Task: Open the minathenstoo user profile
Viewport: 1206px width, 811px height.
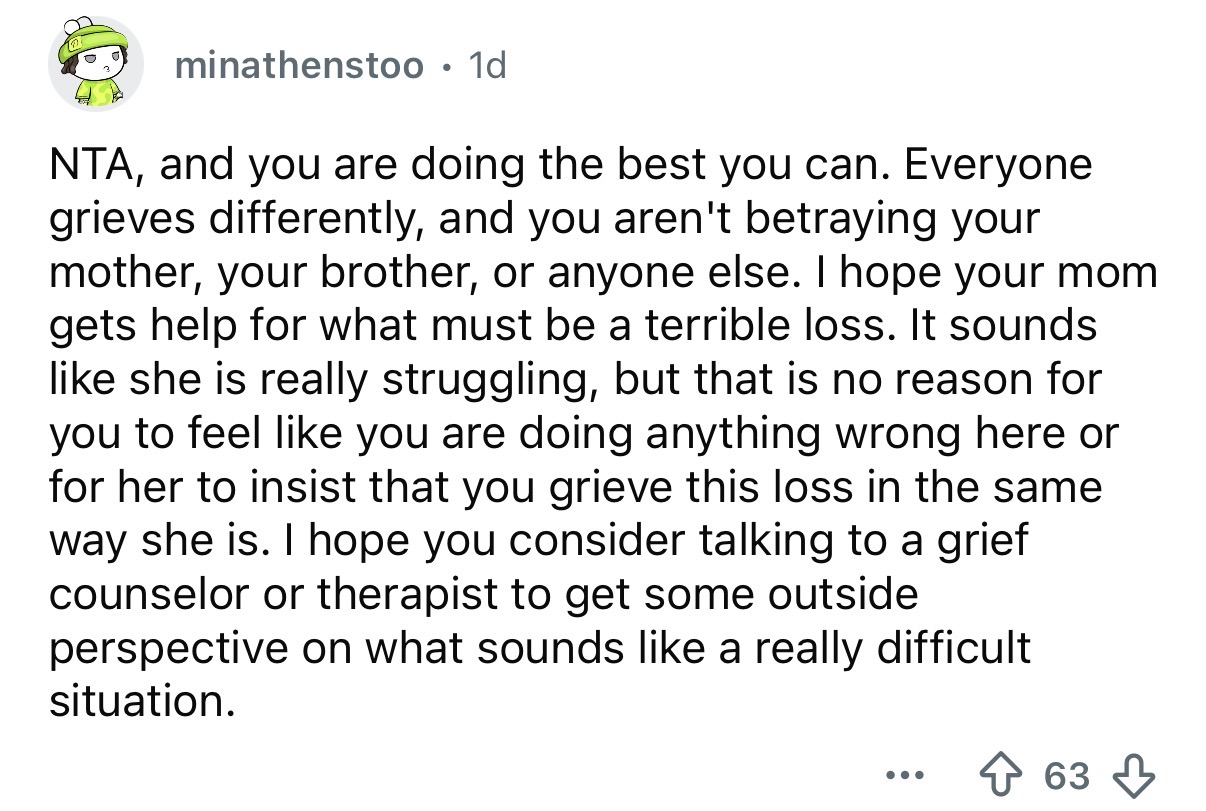Action: (x=298, y=67)
